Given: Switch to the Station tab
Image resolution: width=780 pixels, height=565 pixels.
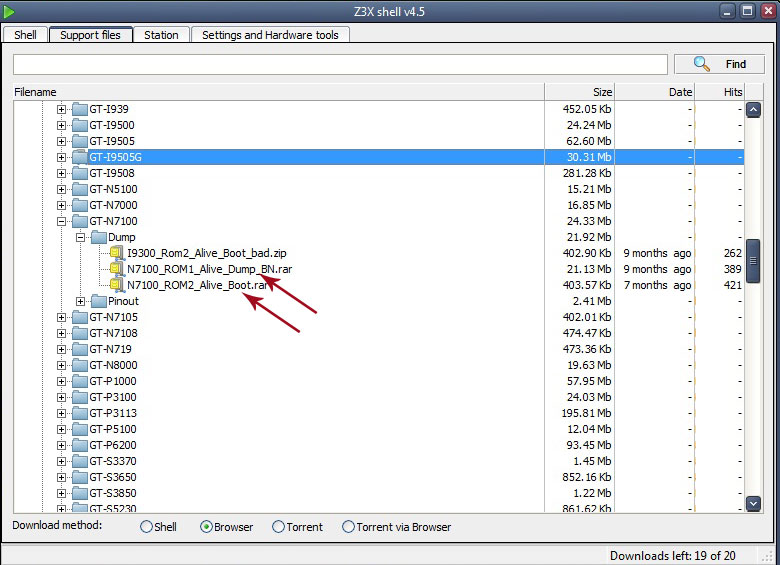Looking at the screenshot, I should point(161,35).
